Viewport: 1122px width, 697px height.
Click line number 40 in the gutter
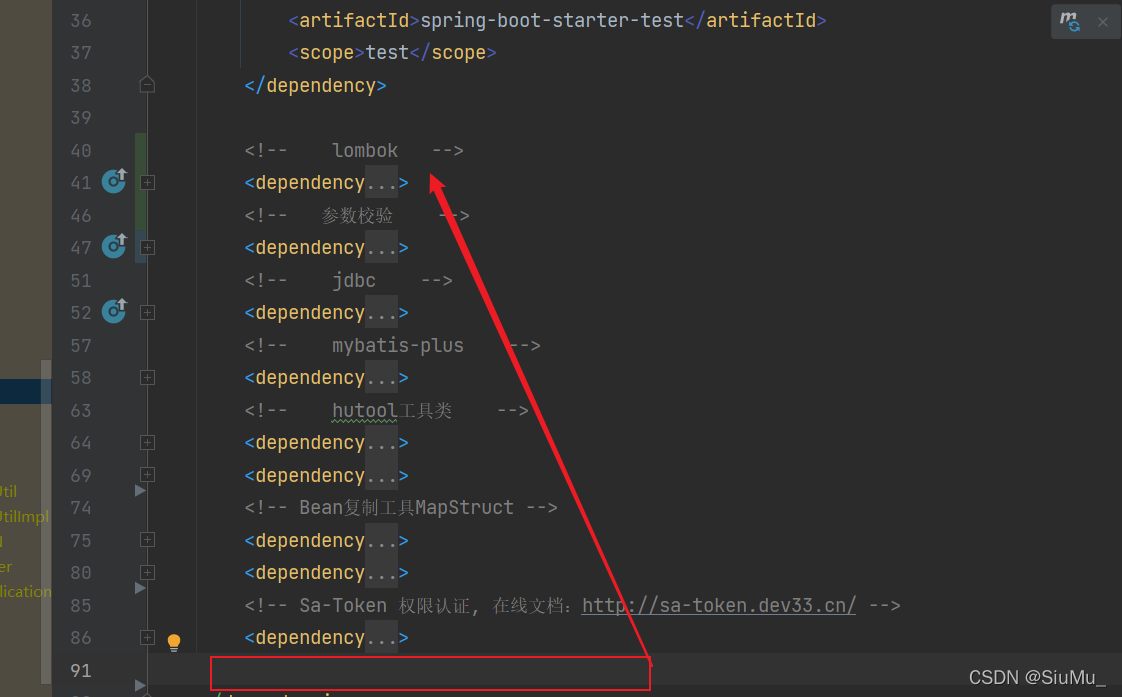81,151
